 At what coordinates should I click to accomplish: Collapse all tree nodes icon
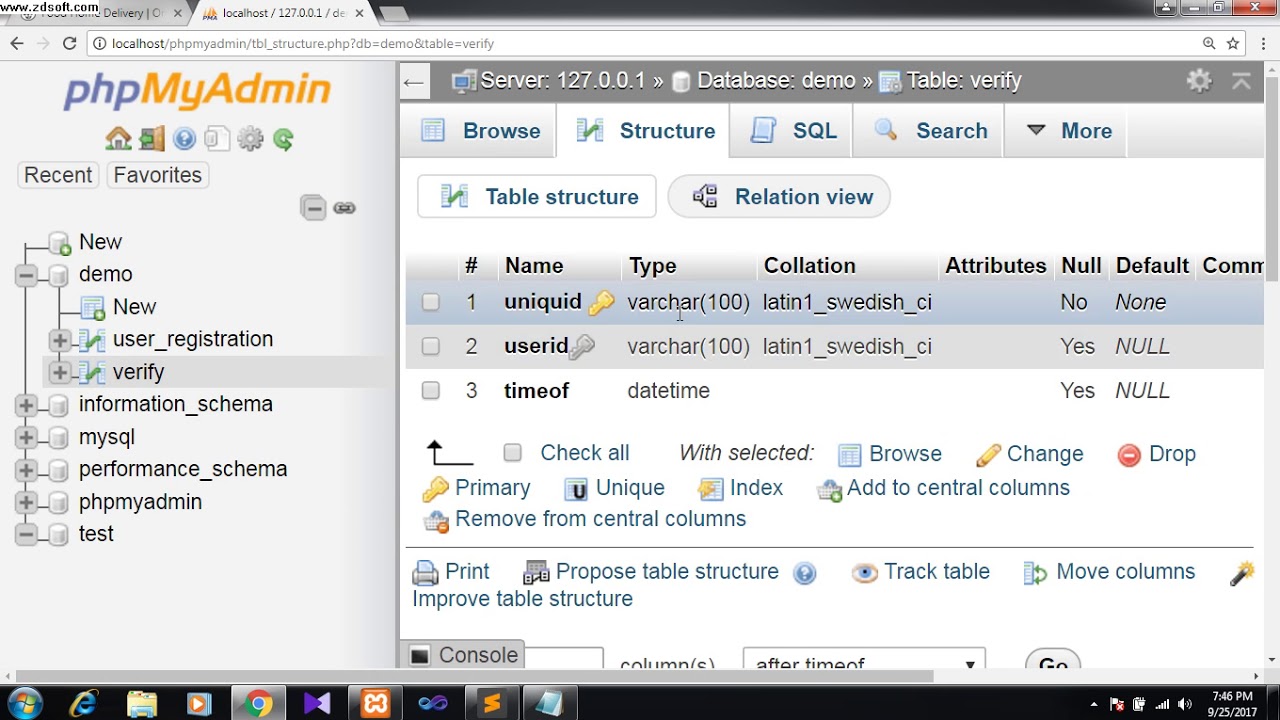[x=313, y=208]
